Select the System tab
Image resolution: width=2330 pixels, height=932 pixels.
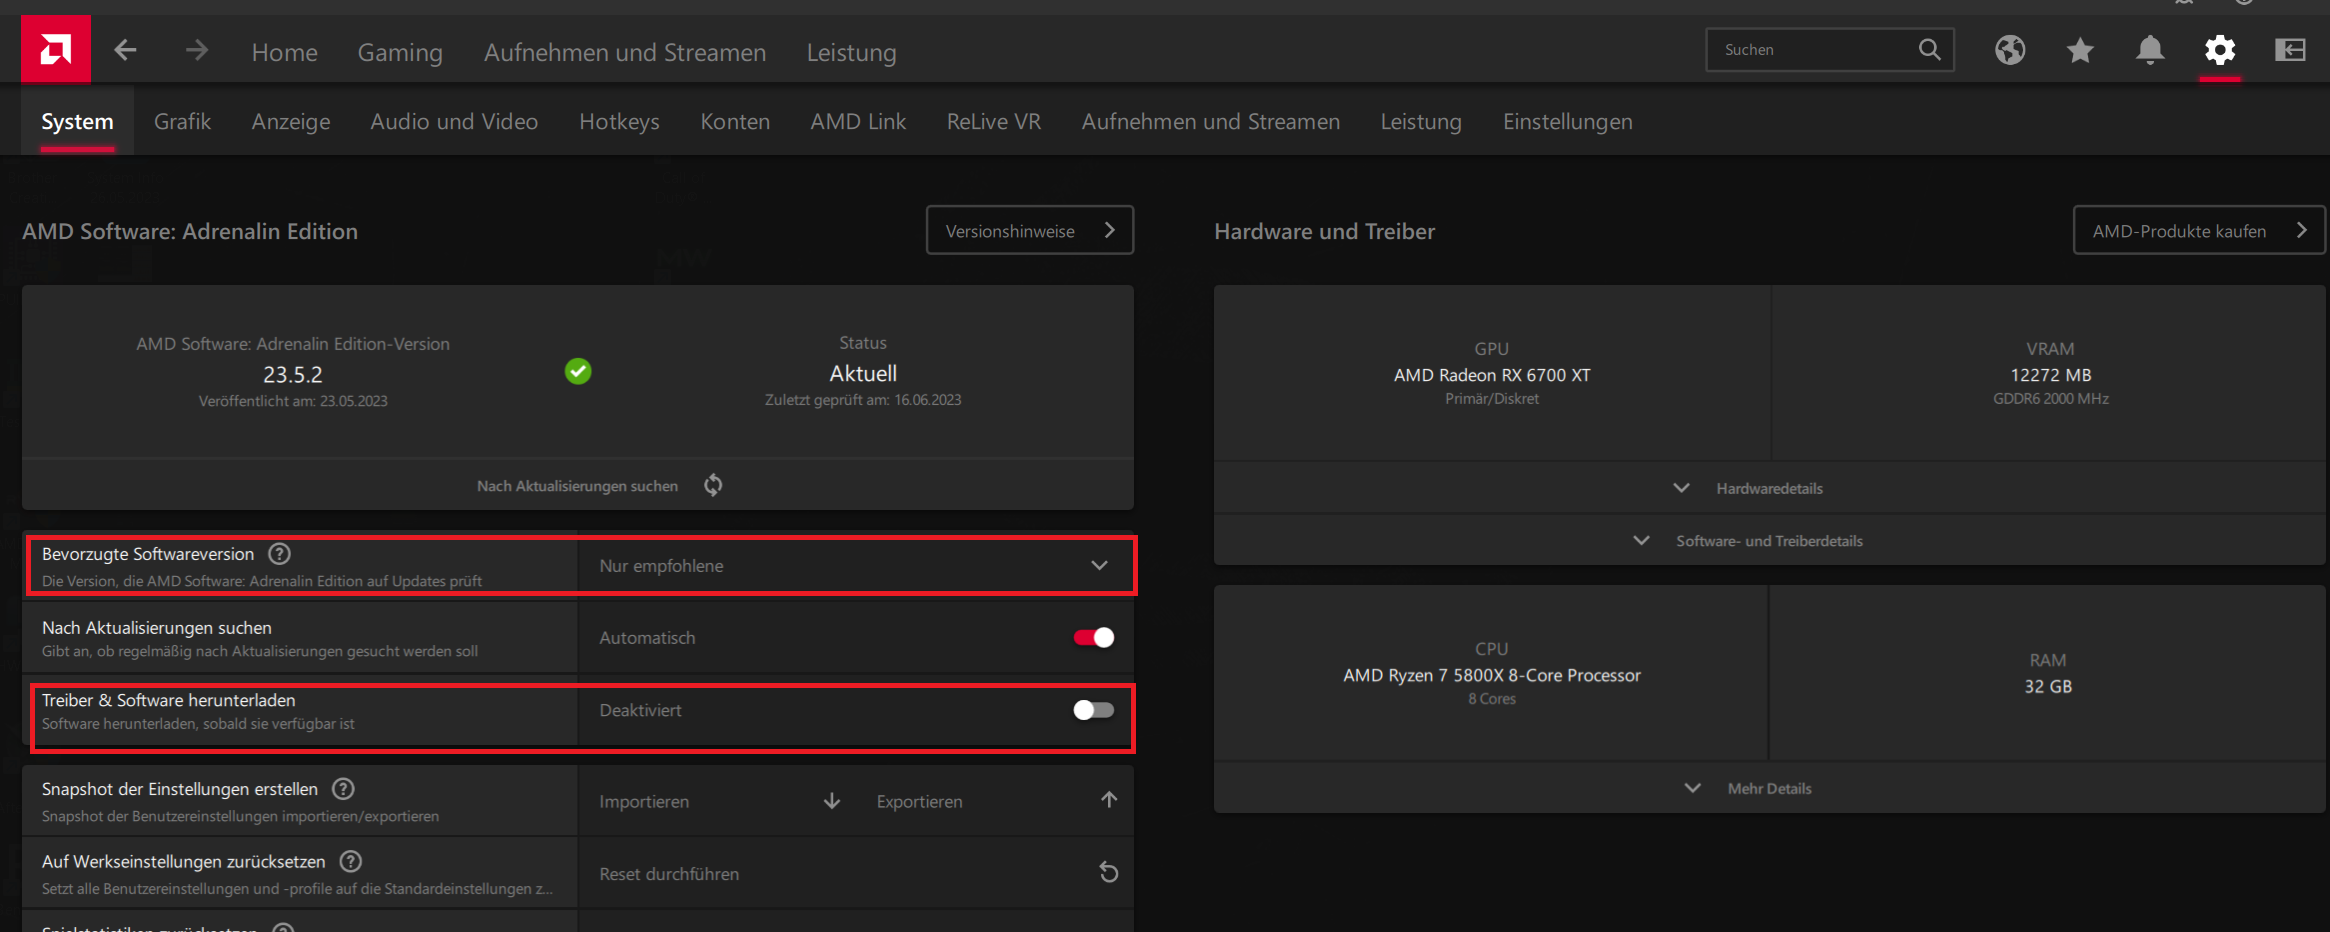click(x=77, y=121)
